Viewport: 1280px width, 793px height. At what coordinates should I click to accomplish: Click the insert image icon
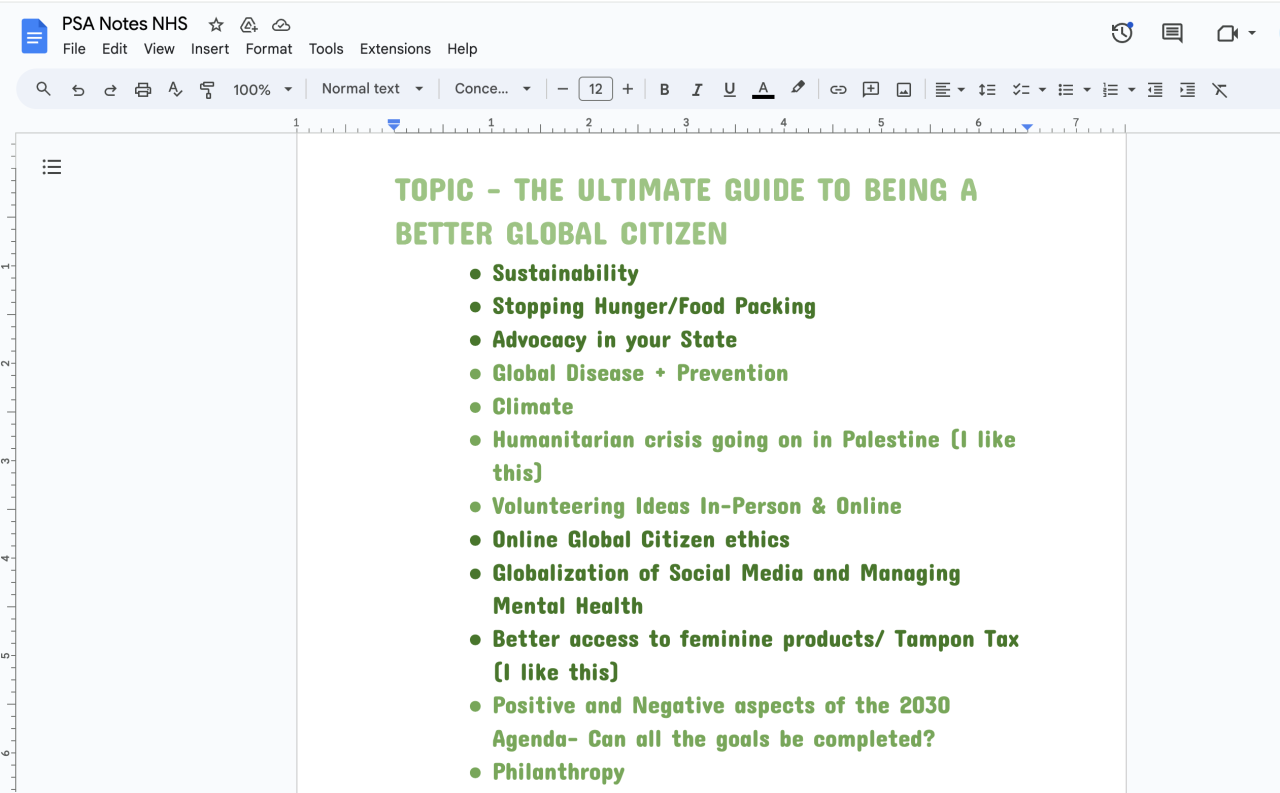point(904,90)
